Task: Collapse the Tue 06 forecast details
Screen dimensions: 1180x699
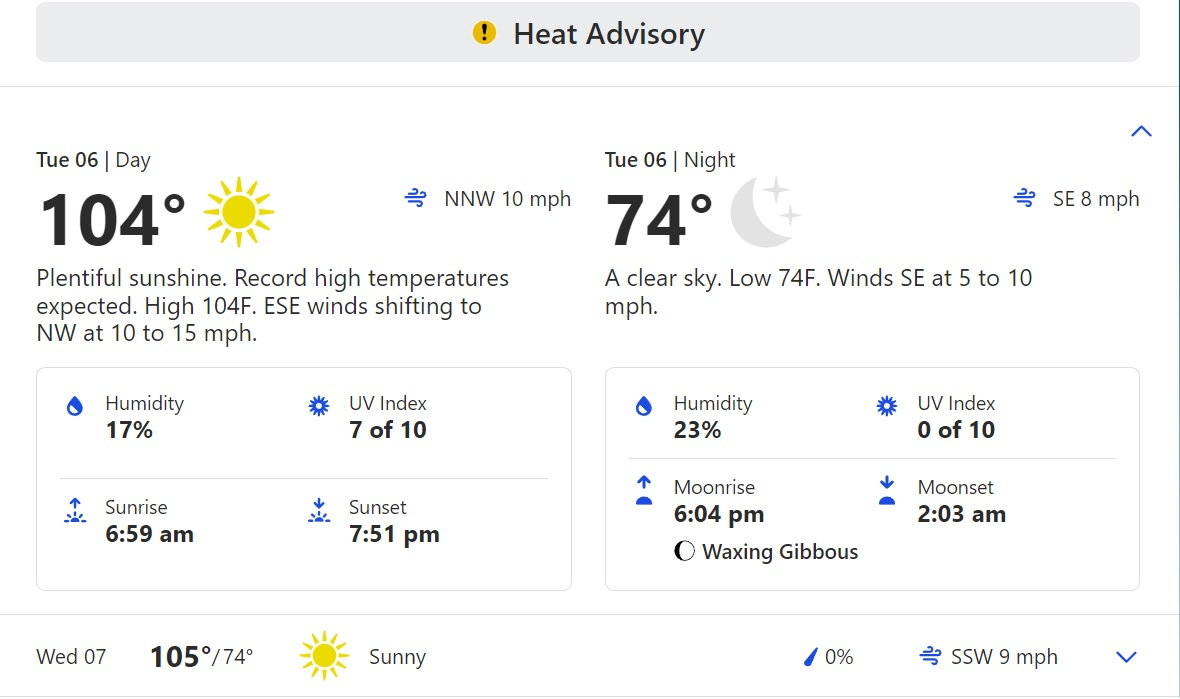Action: 1141,131
